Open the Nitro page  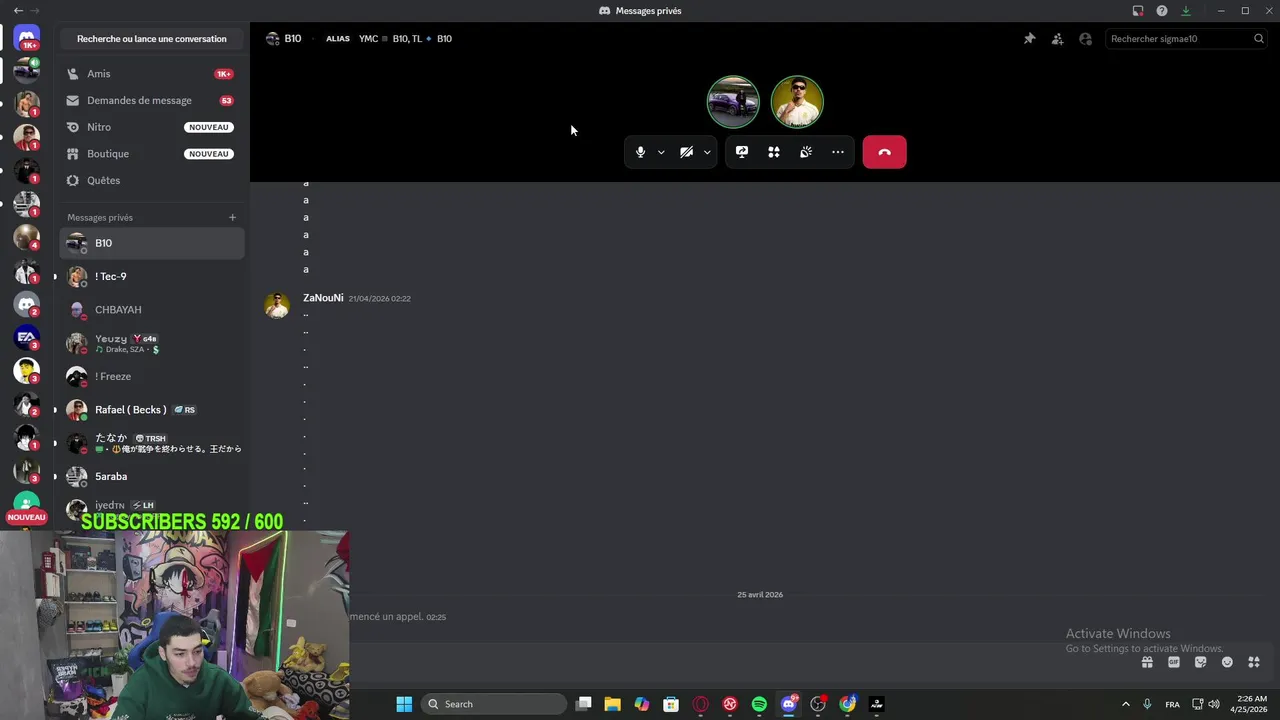tap(152, 127)
